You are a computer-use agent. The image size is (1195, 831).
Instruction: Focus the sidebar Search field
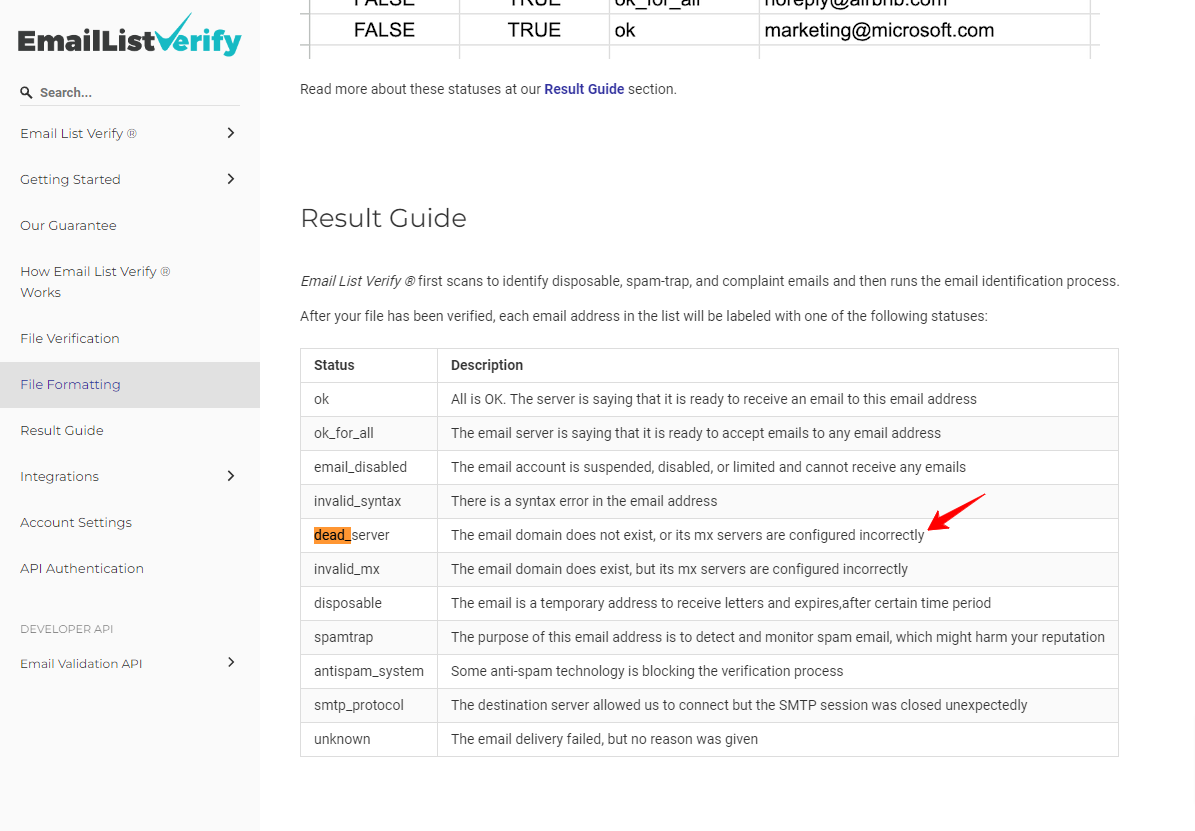pyautogui.click(x=130, y=92)
